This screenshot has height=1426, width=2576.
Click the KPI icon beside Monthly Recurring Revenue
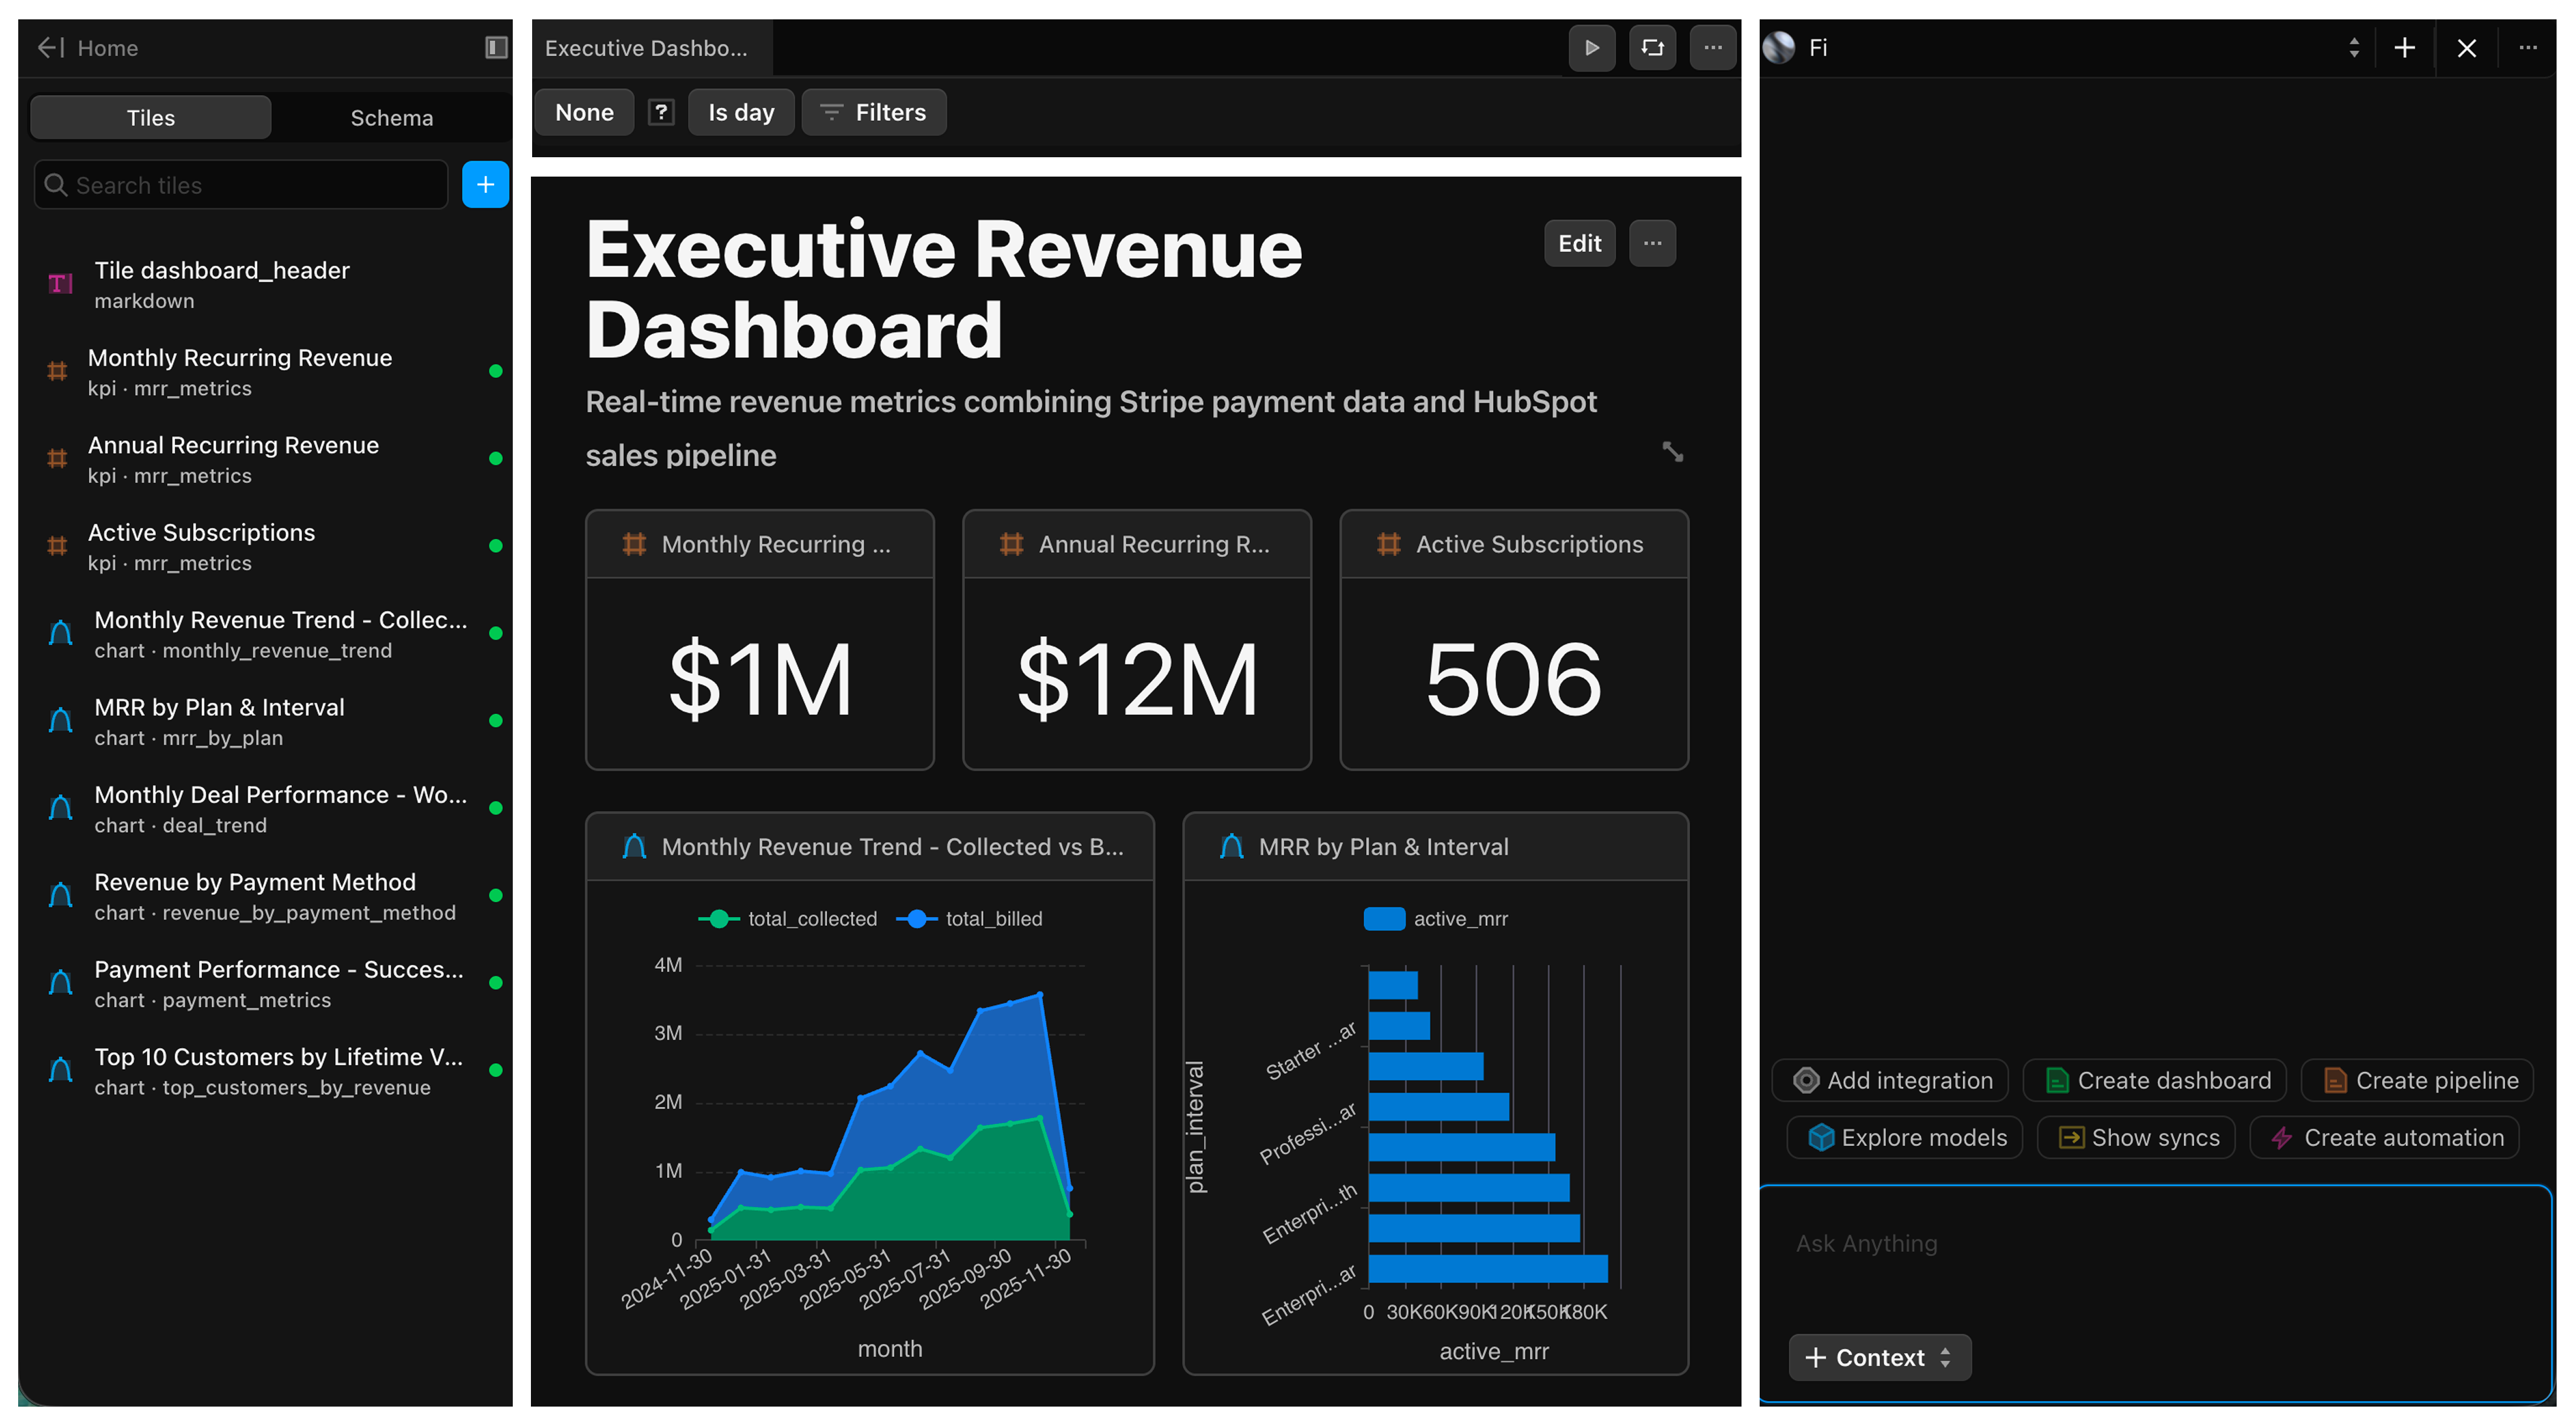click(57, 371)
